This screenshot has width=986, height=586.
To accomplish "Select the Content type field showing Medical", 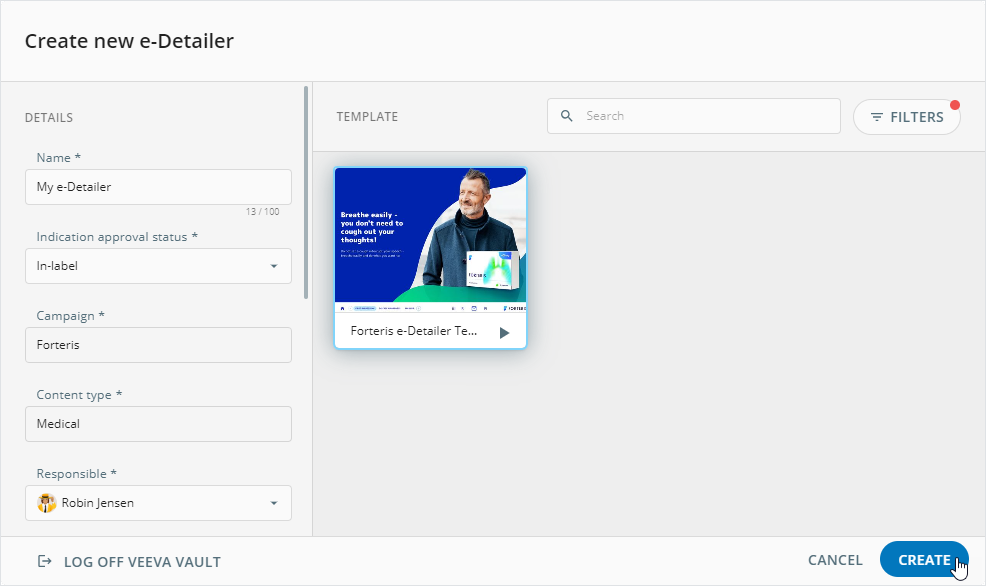I will click(x=158, y=424).
